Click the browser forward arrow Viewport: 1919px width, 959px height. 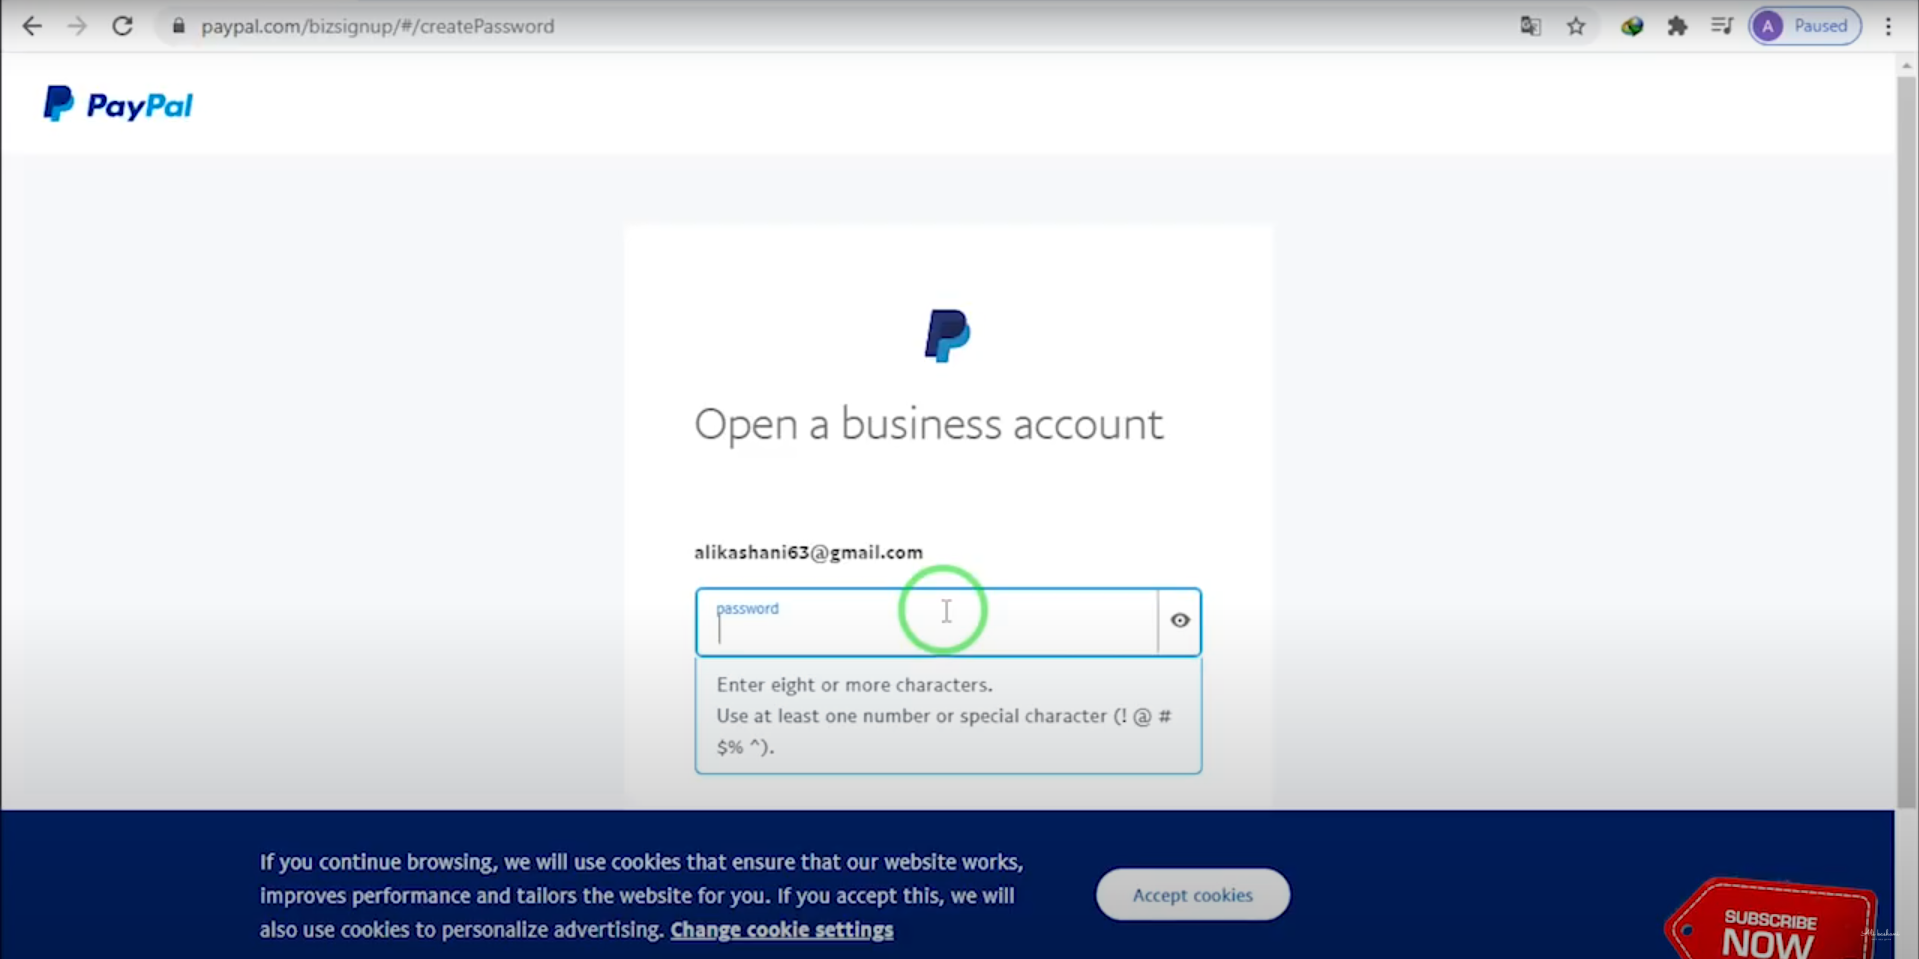pyautogui.click(x=77, y=26)
